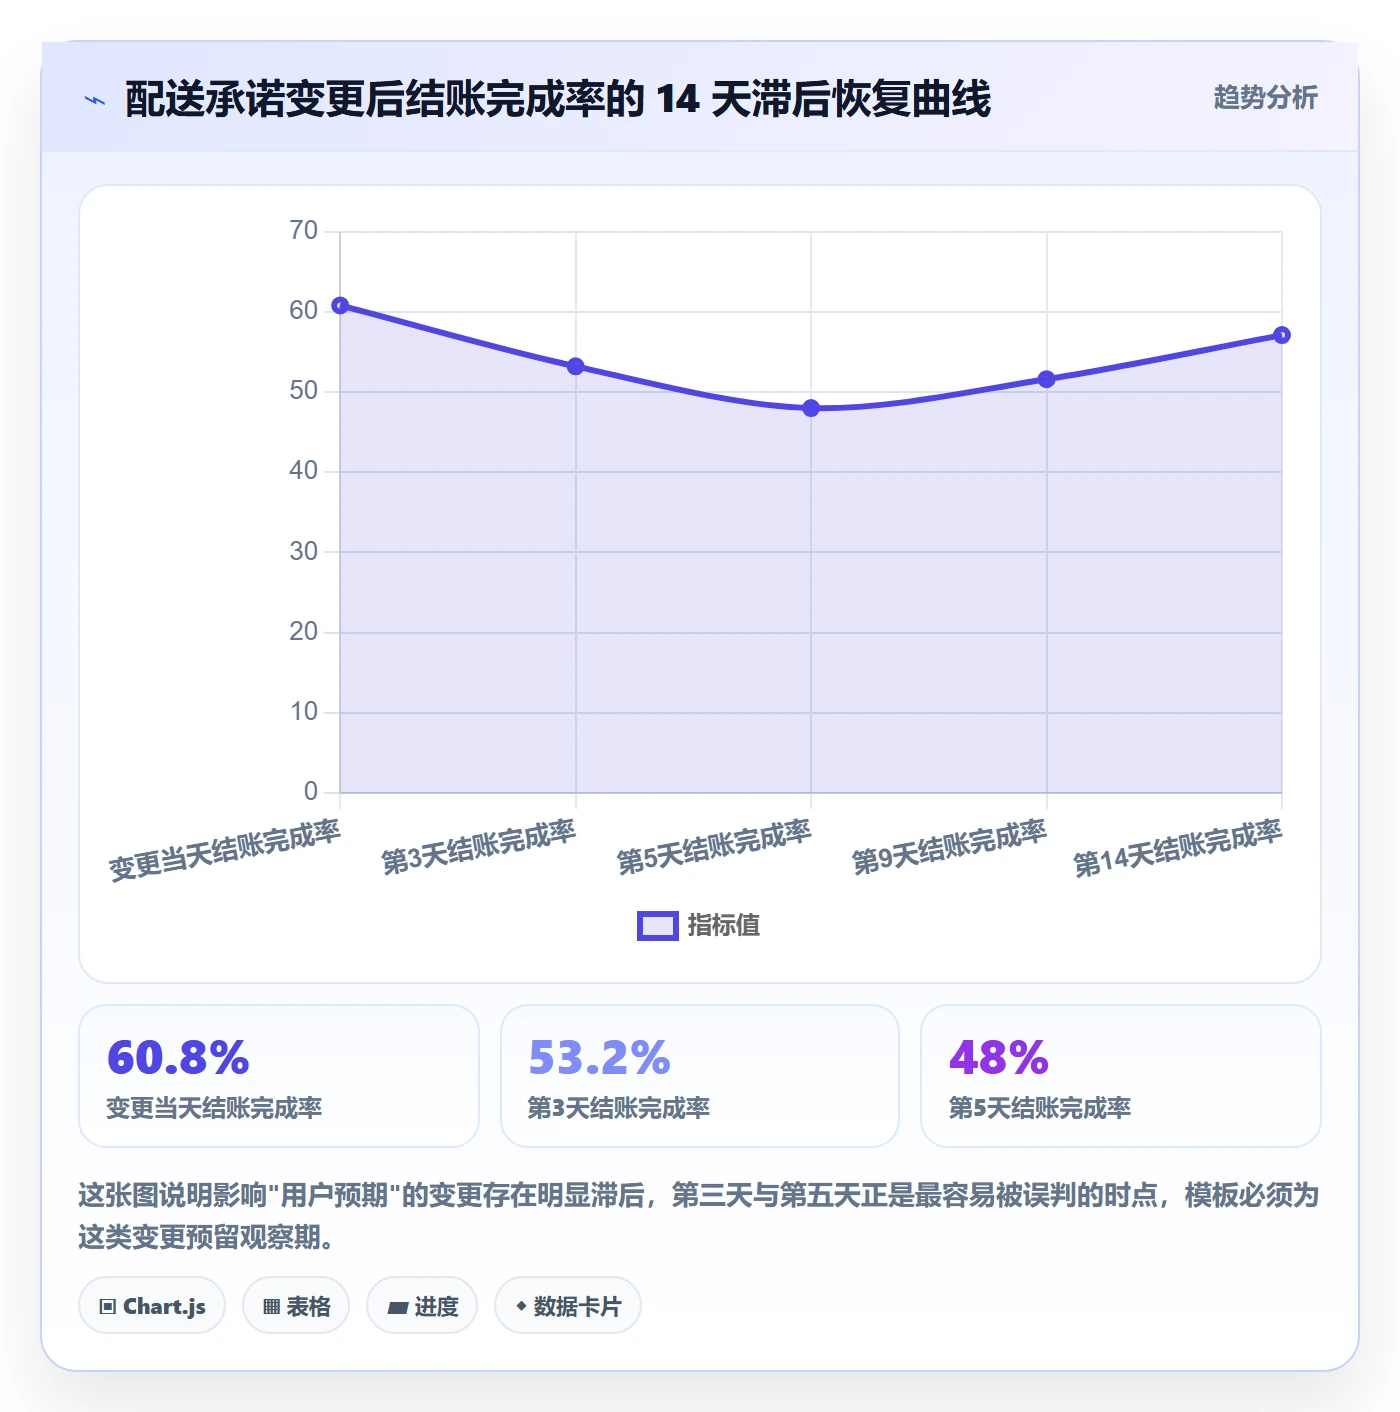Click the data point for 第9天结账完成率
The width and height of the screenshot is (1400, 1412).
1046,379
